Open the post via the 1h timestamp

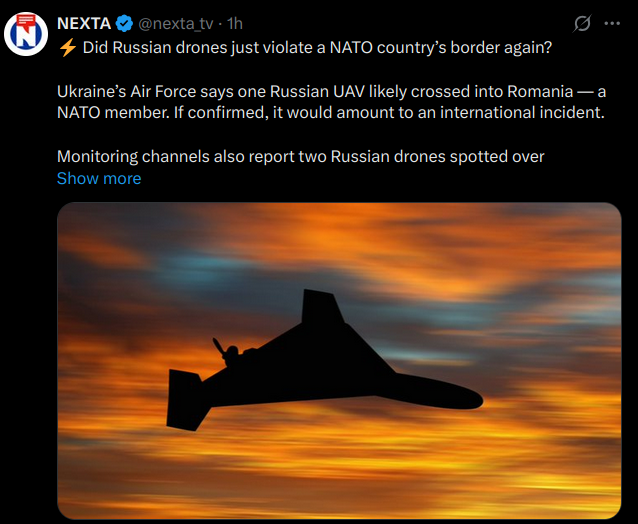pyautogui.click(x=235, y=24)
